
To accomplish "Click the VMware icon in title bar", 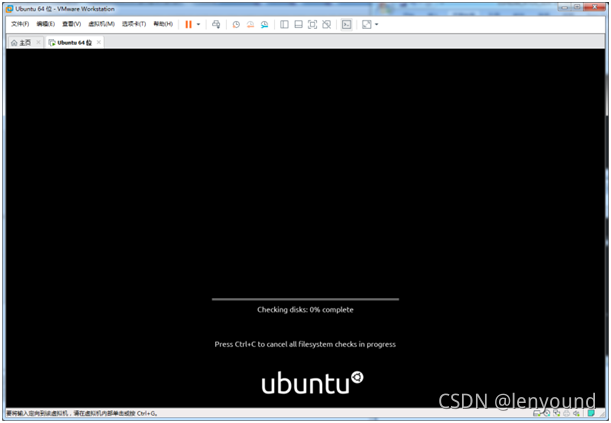I will (x=9, y=9).
